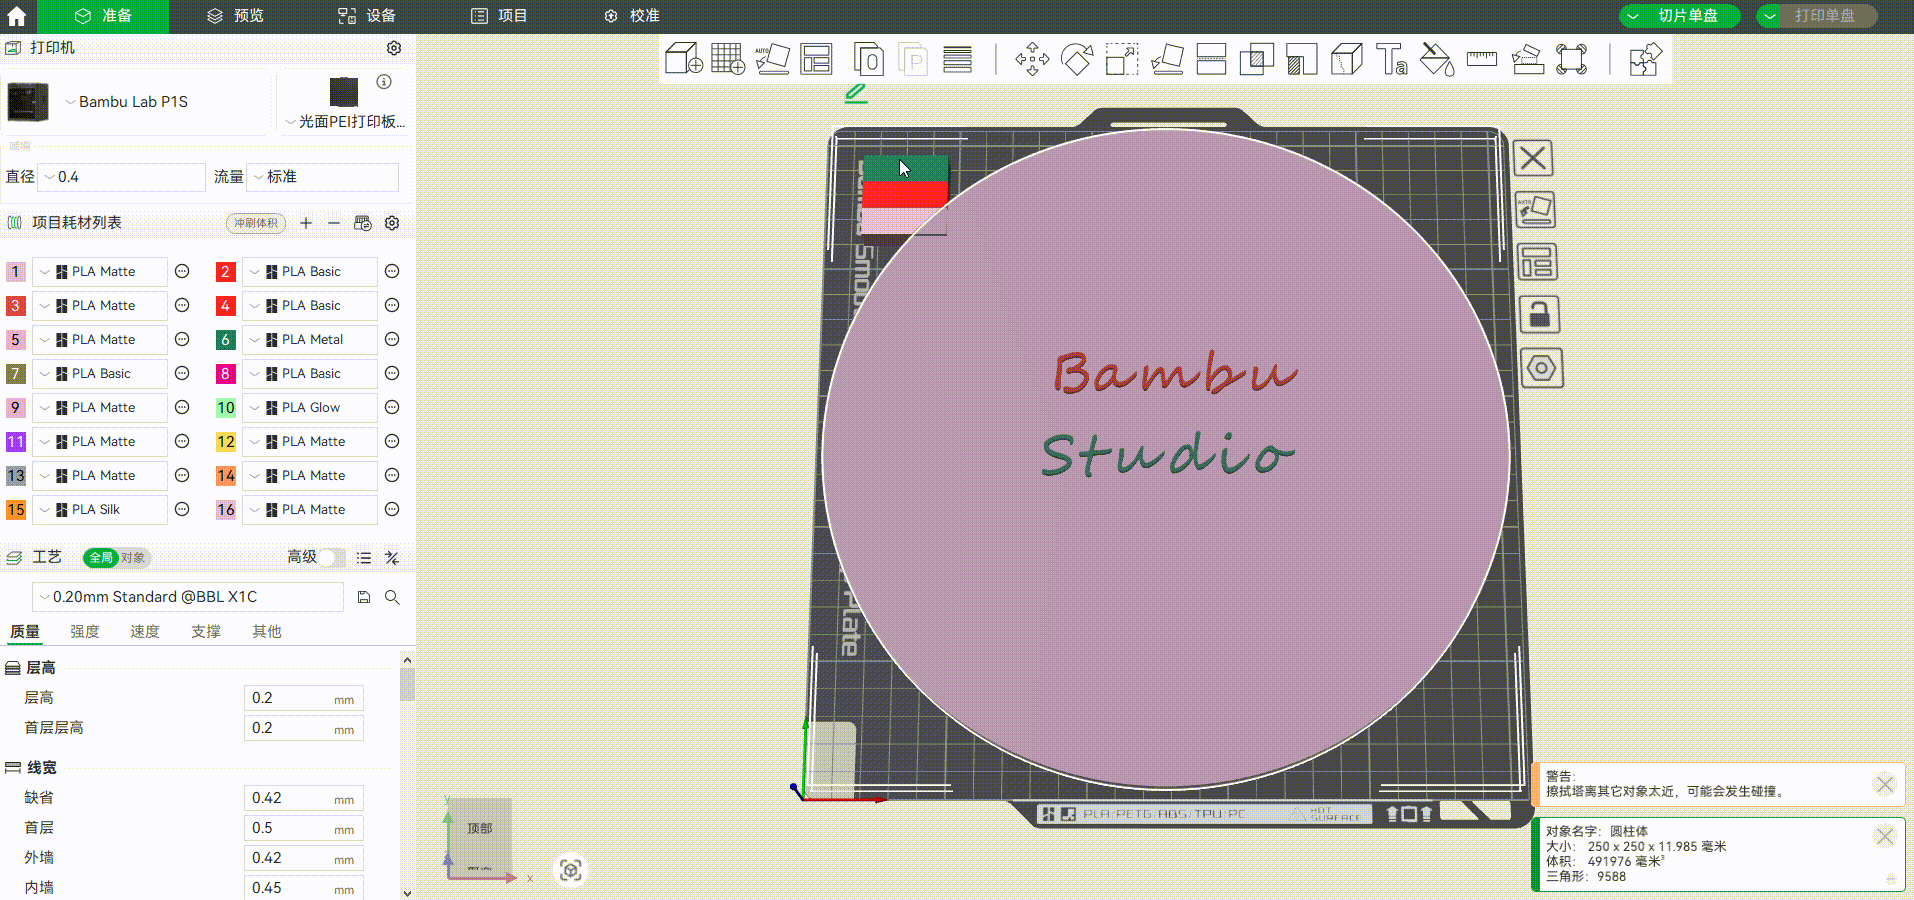Toggle the Advanced (高级) switch

point(333,558)
